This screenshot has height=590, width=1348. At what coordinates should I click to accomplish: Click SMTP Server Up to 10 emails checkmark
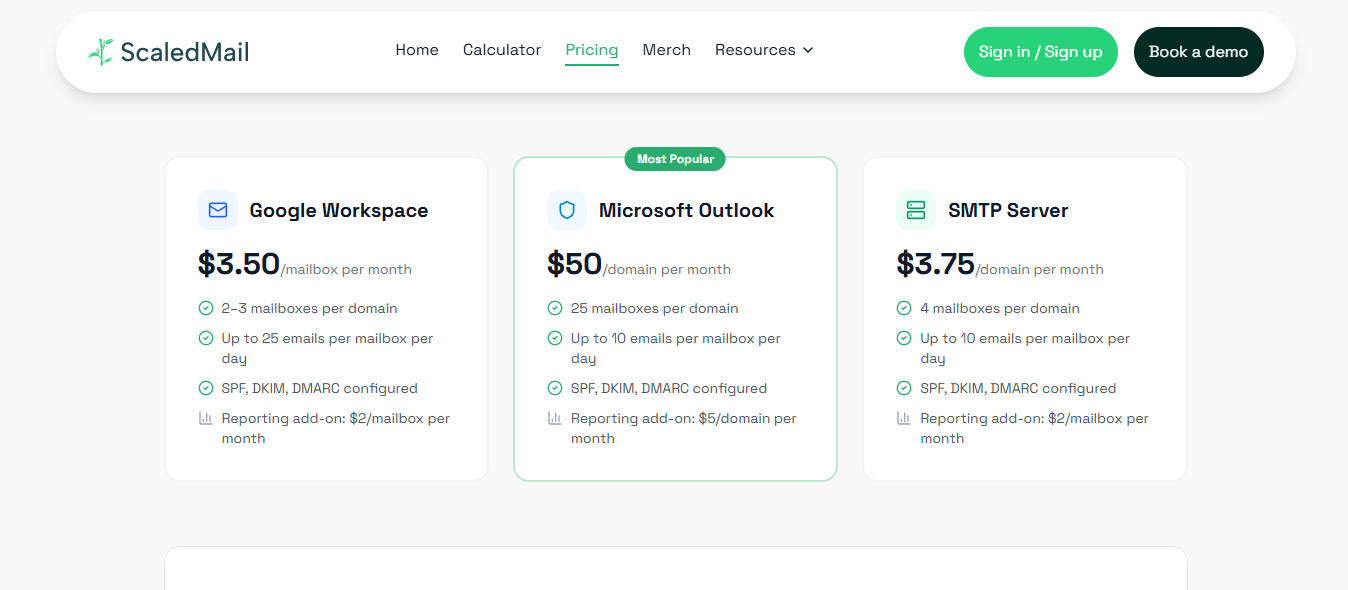904,338
